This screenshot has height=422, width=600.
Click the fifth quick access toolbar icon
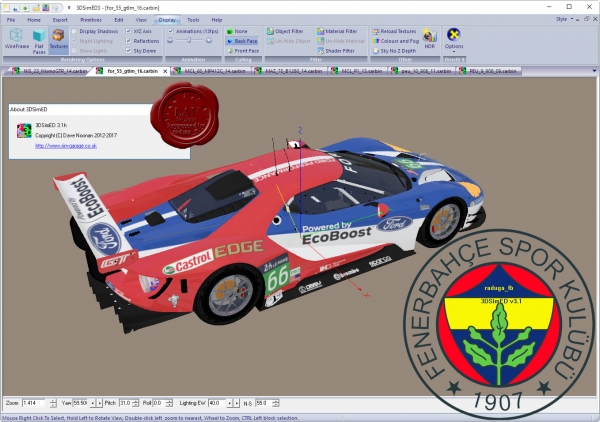point(46,8)
